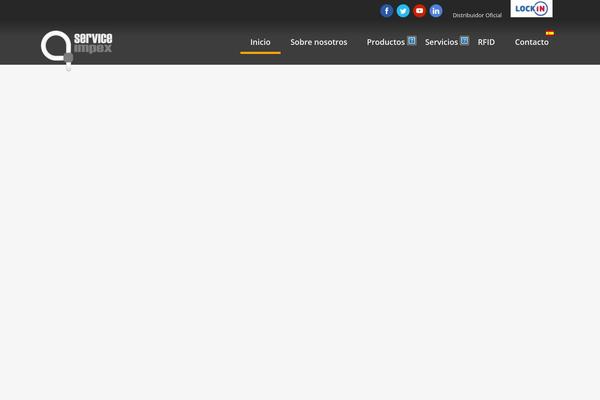Screen dimensions: 600x400
Task: Open the Facebook social icon
Action: point(386,11)
